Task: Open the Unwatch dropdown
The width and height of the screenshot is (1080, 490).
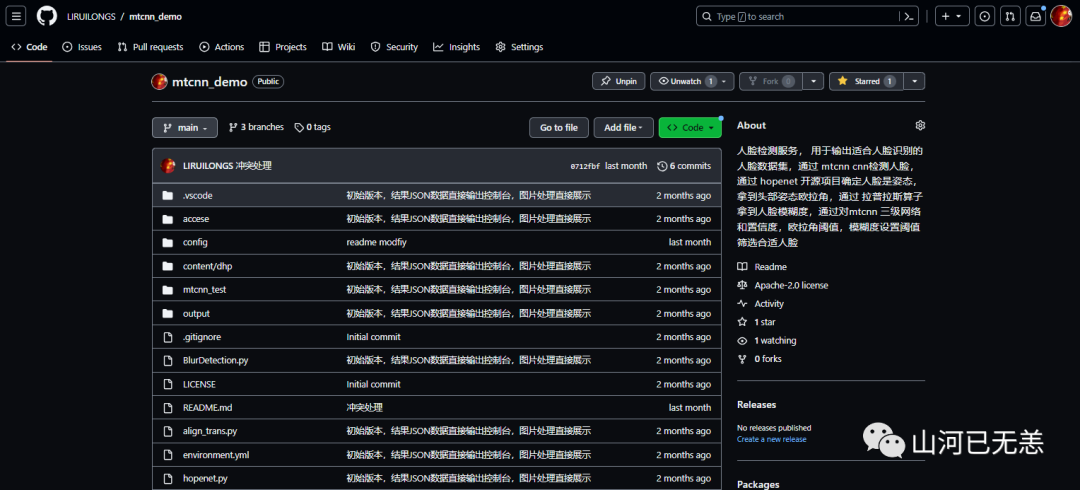Action: pos(692,81)
